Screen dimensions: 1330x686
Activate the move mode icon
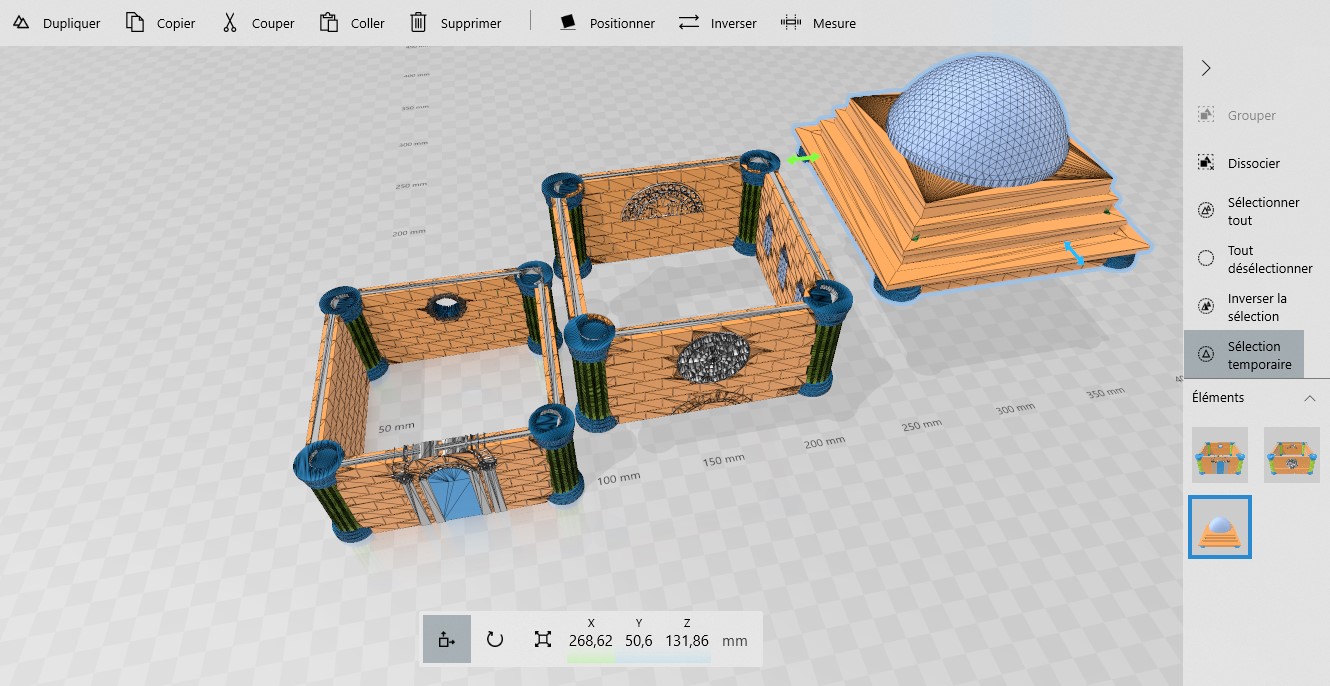446,639
